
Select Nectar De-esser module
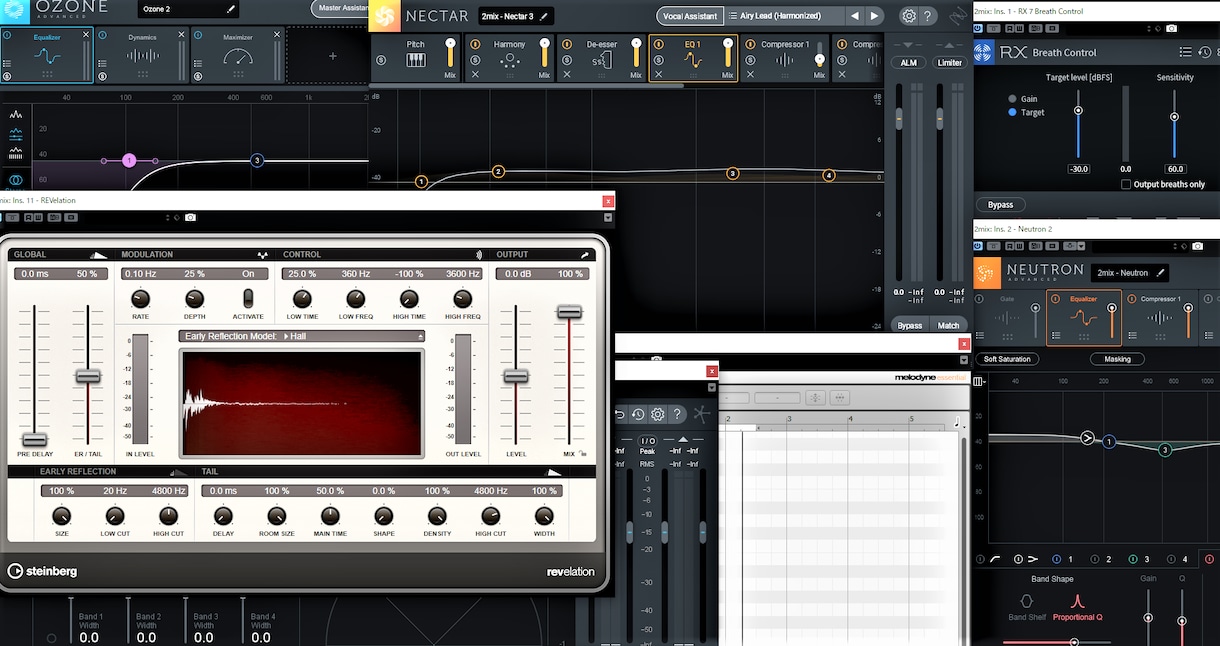click(602, 56)
